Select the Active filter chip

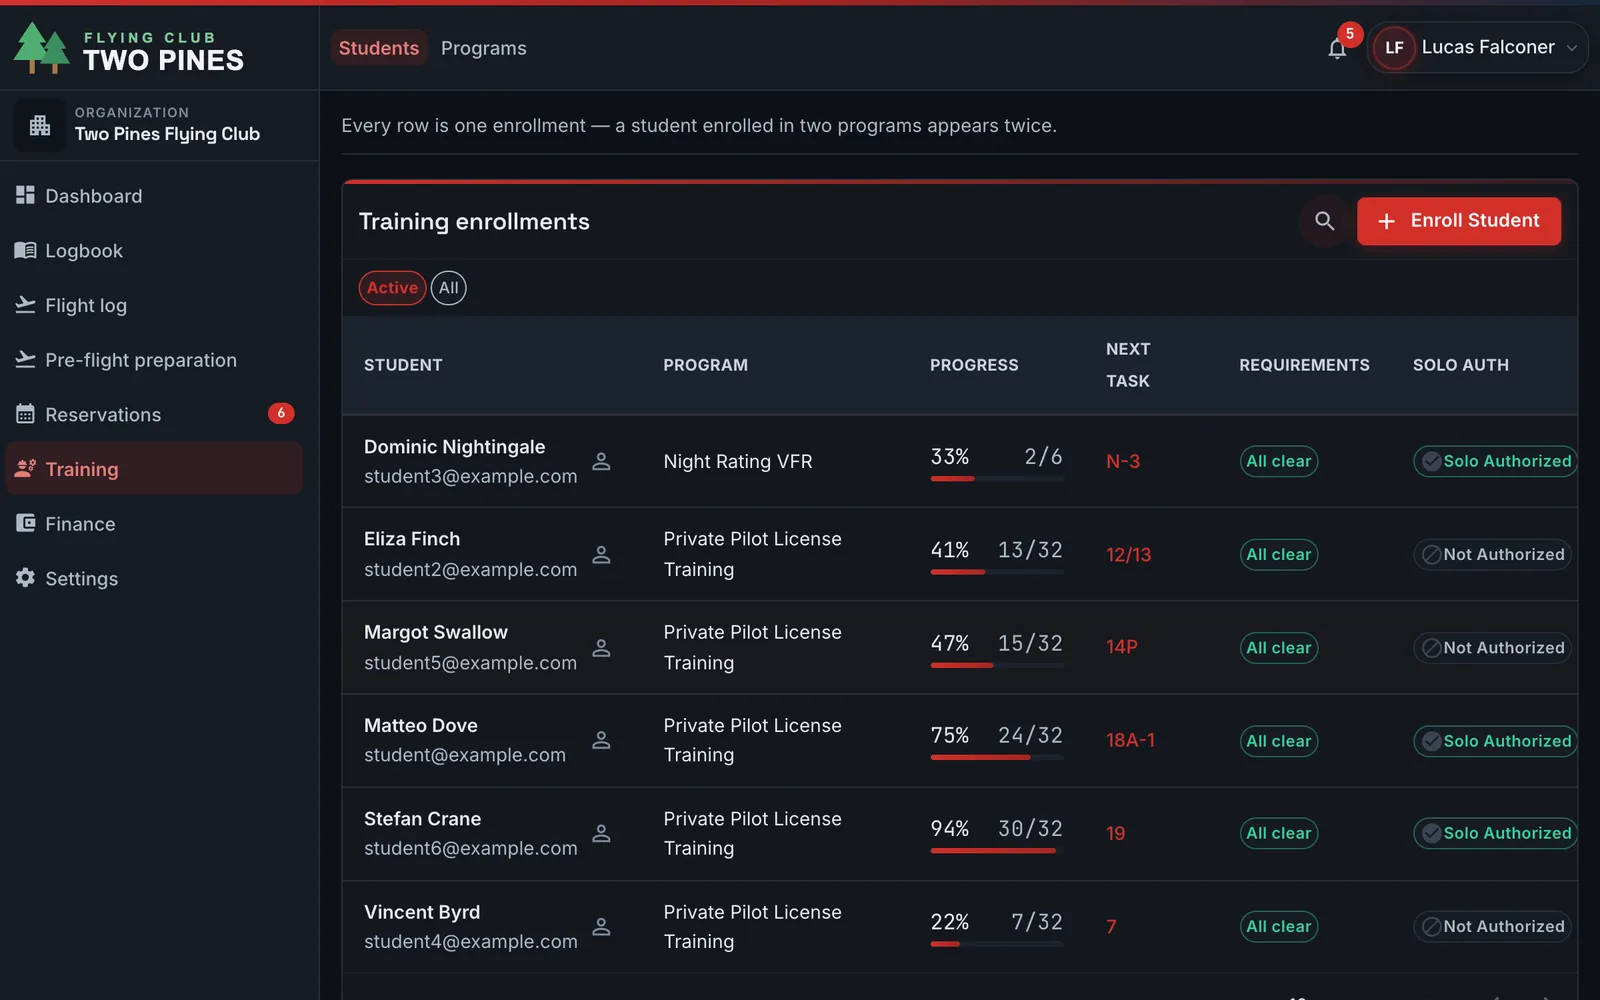(x=392, y=288)
